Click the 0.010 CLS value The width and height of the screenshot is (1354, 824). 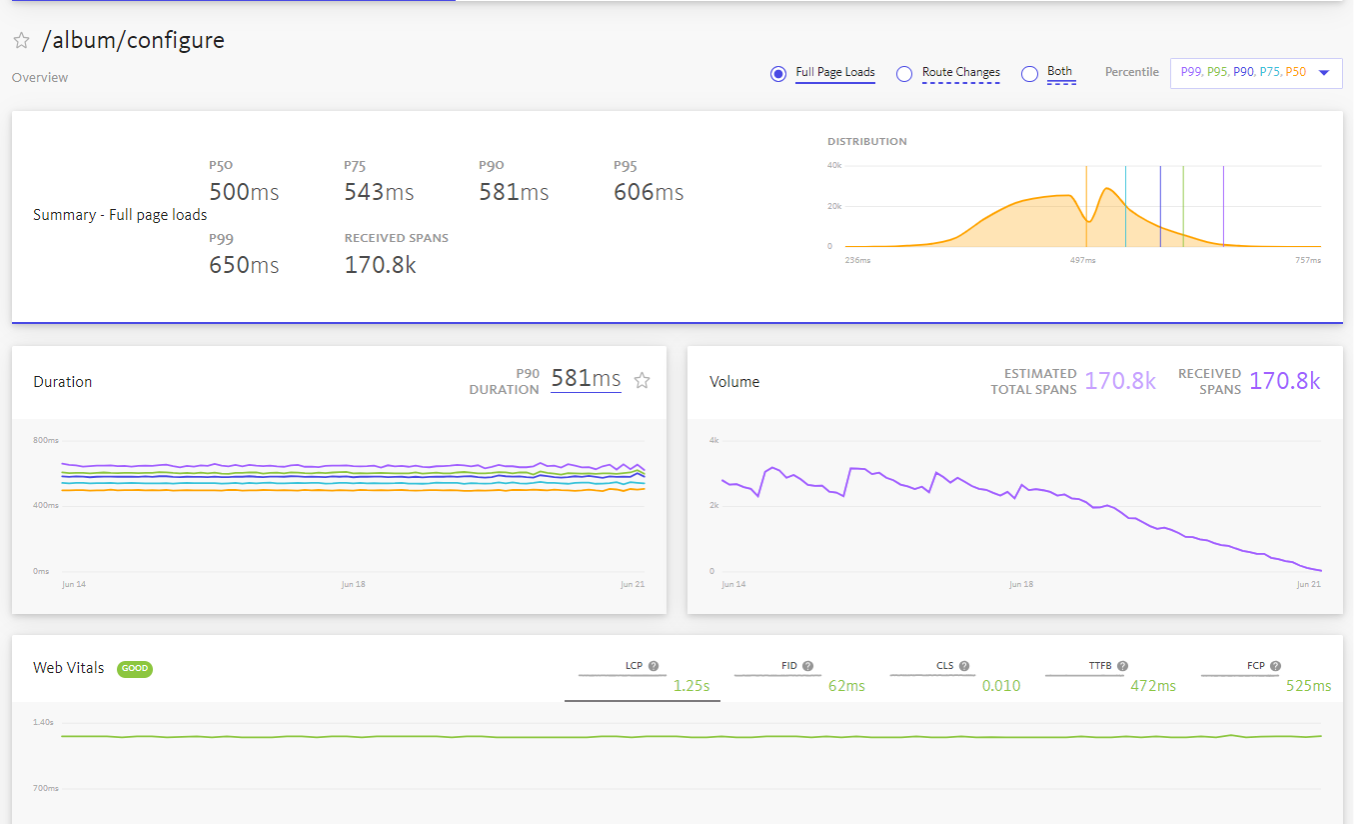point(1001,686)
